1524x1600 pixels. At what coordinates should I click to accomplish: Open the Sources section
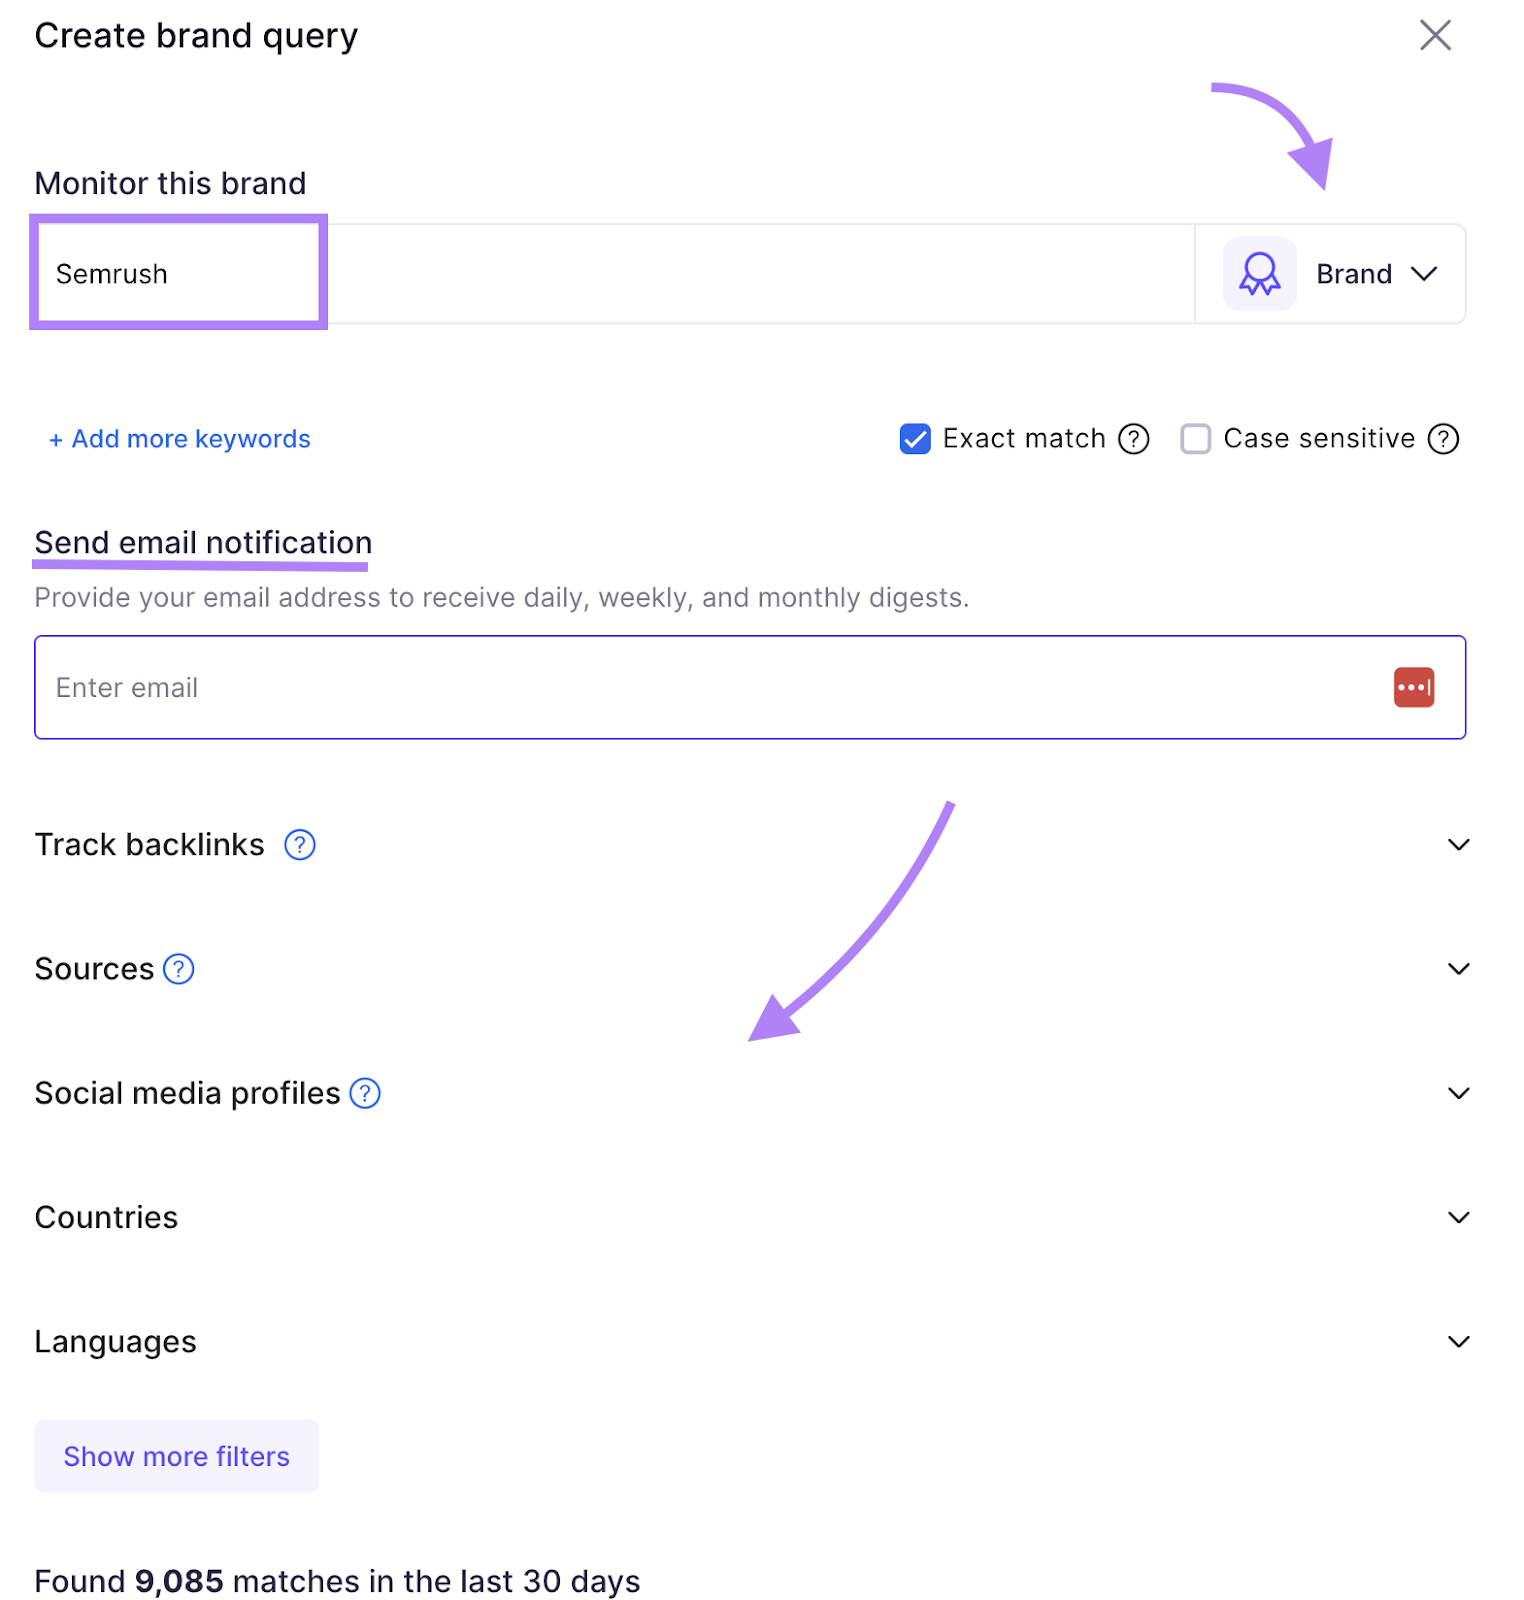[1458, 968]
